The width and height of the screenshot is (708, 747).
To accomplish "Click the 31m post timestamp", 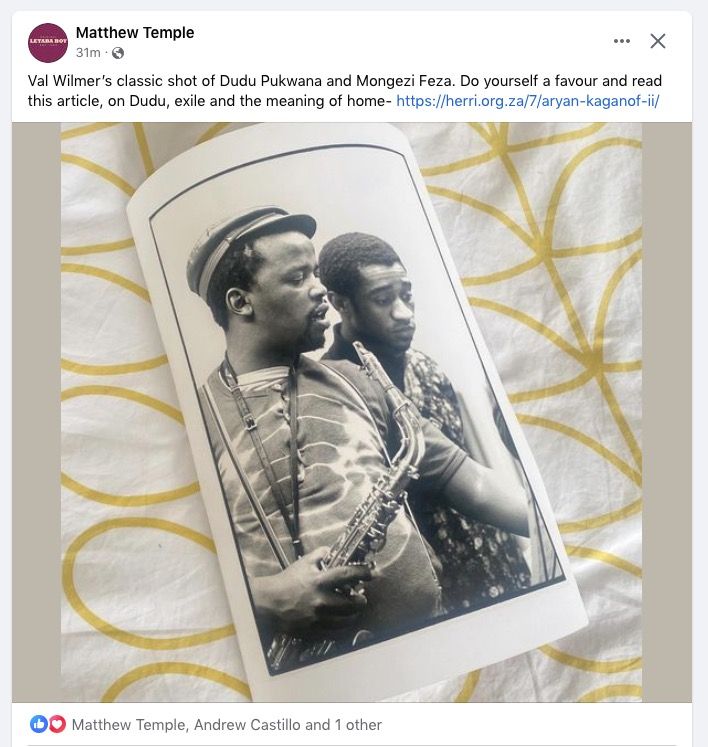I will (x=88, y=53).
